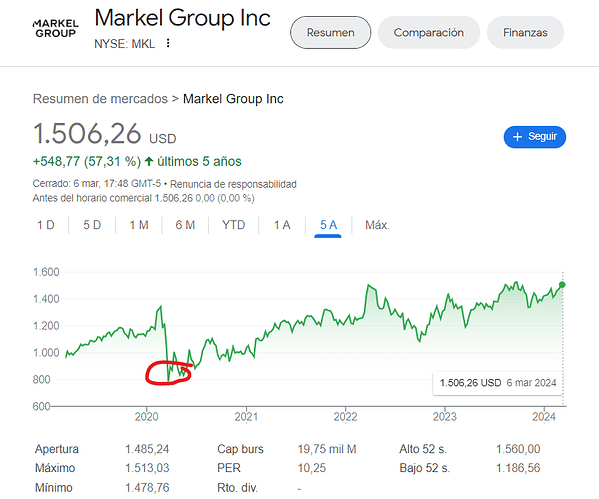This screenshot has width=599, height=499.
Task: Show the YTD chart range
Action: click(x=233, y=225)
